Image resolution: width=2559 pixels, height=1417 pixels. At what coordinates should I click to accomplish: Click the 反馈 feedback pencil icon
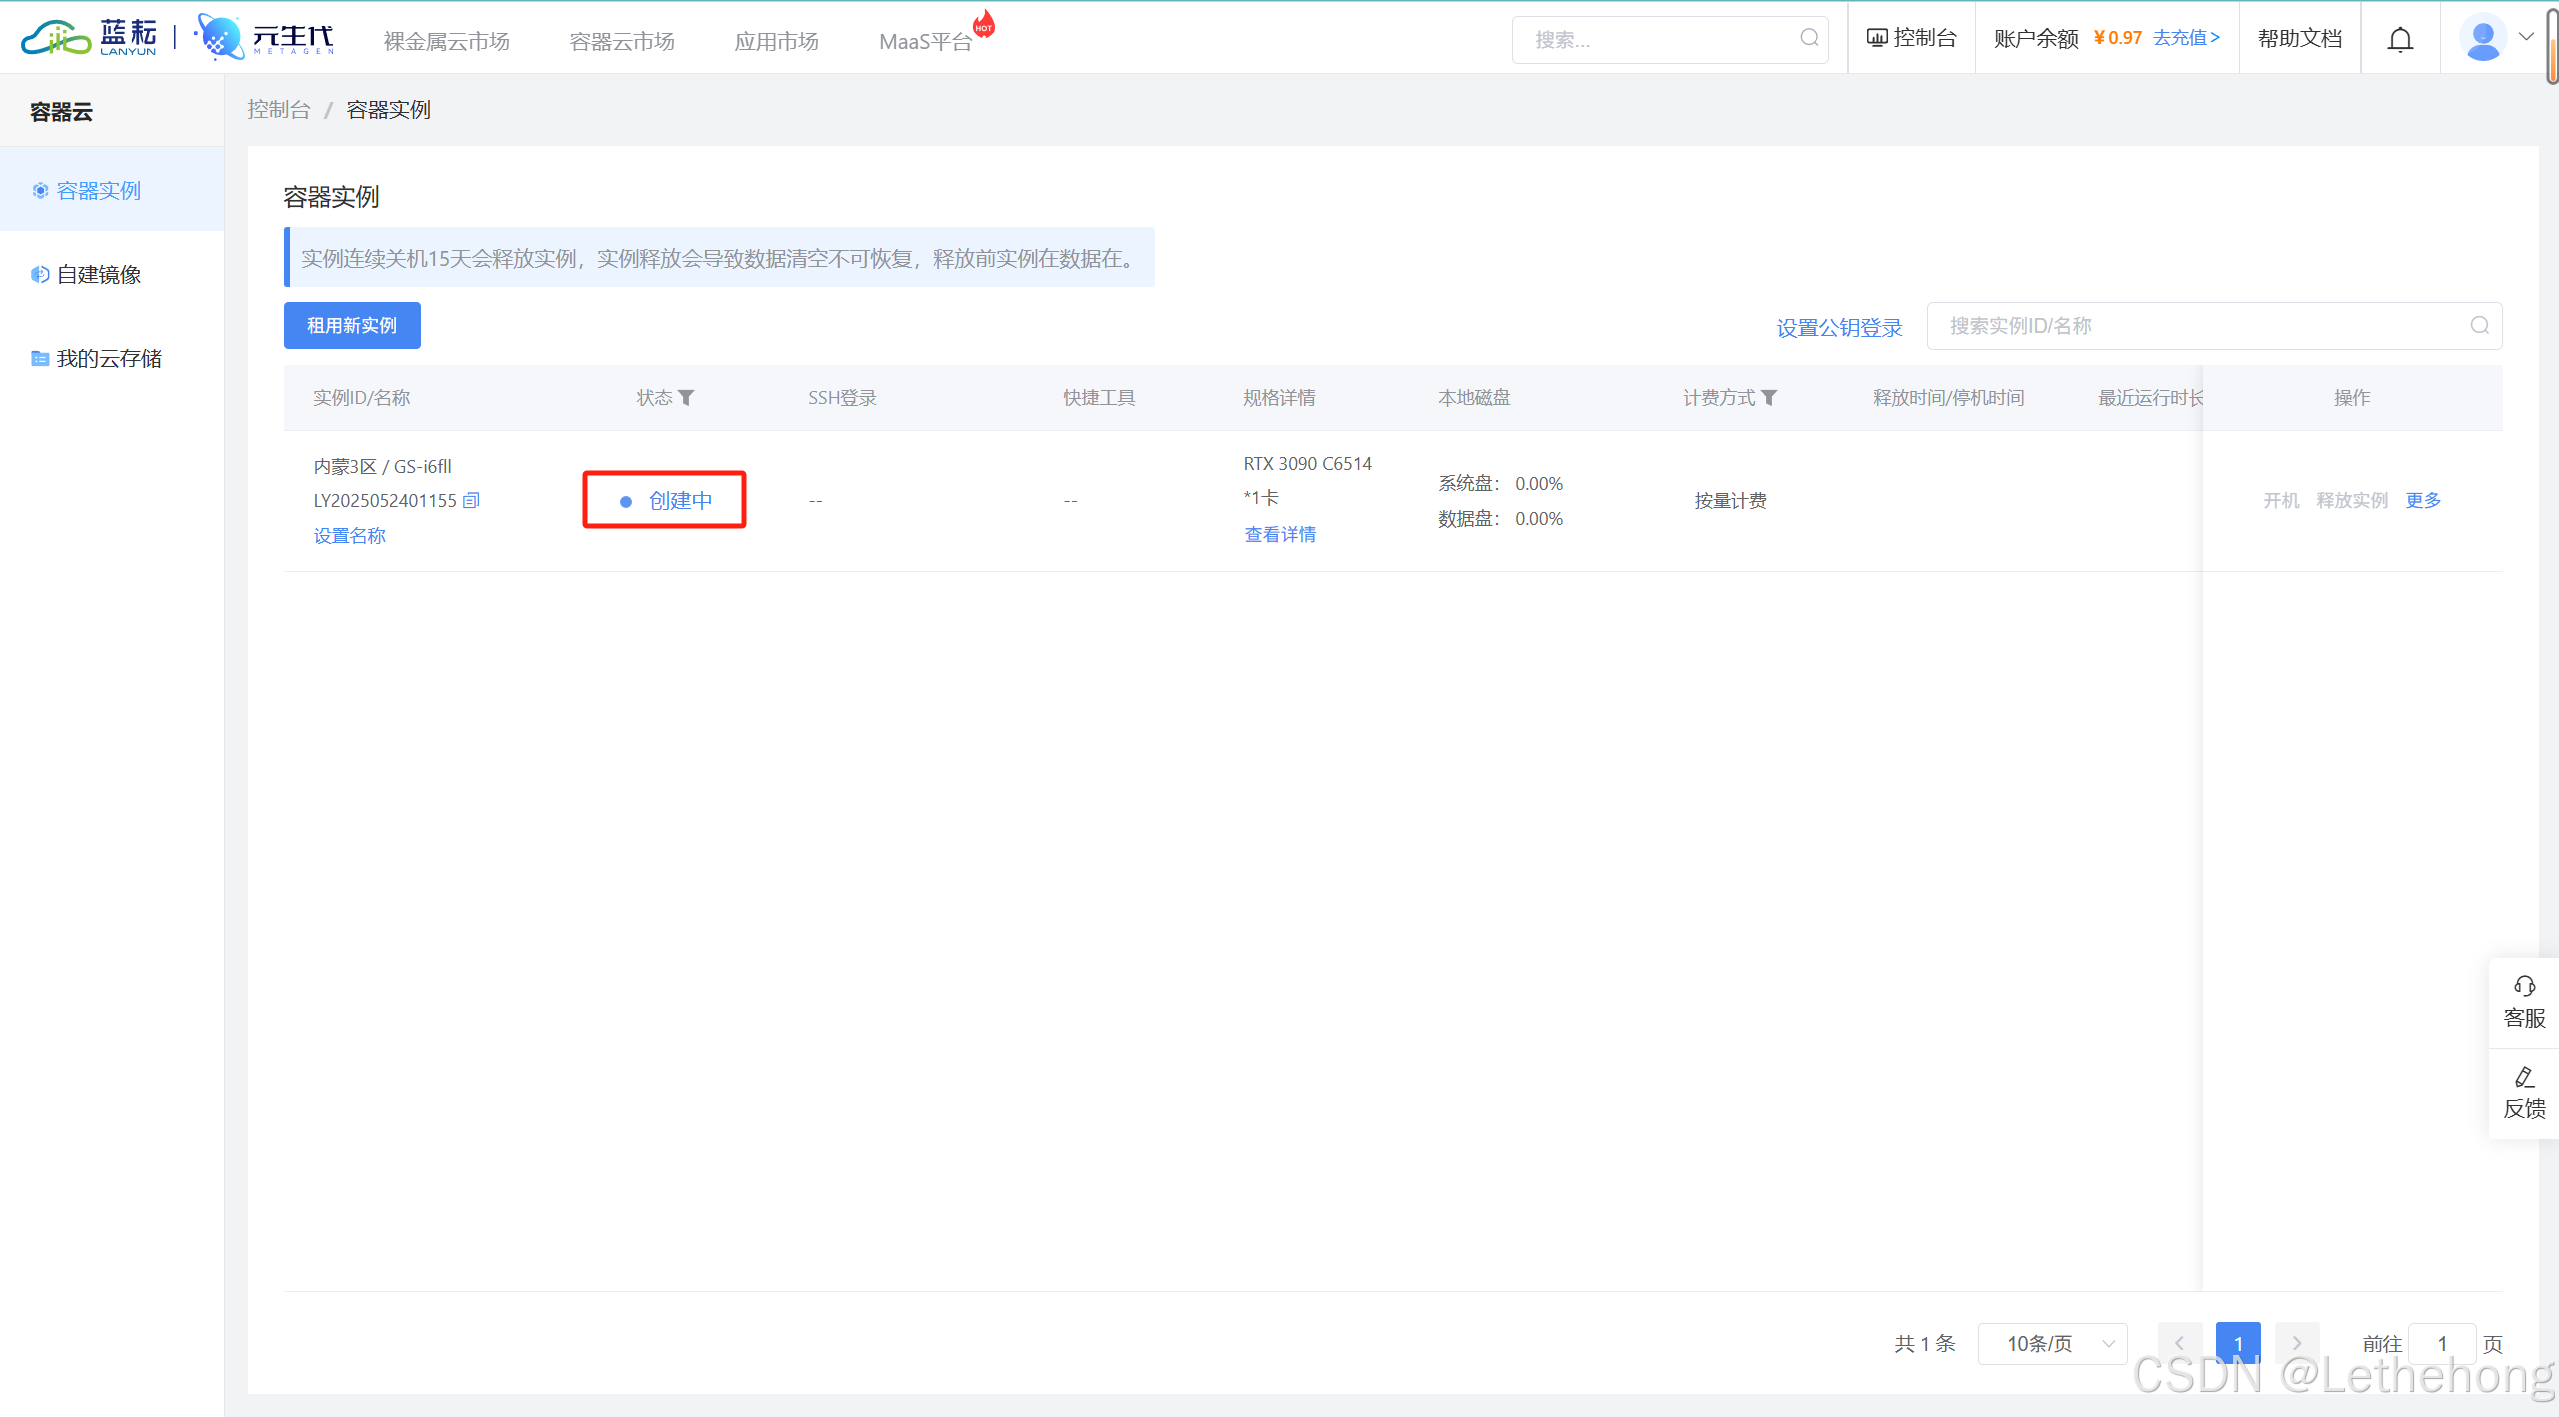pos(2524,1077)
